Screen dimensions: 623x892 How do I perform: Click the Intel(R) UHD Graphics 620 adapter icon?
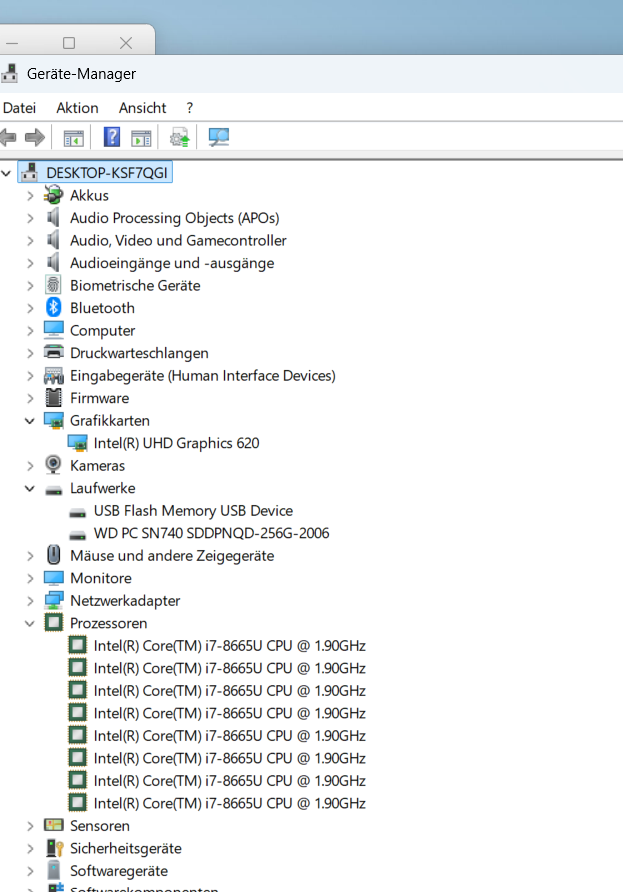(x=77, y=443)
